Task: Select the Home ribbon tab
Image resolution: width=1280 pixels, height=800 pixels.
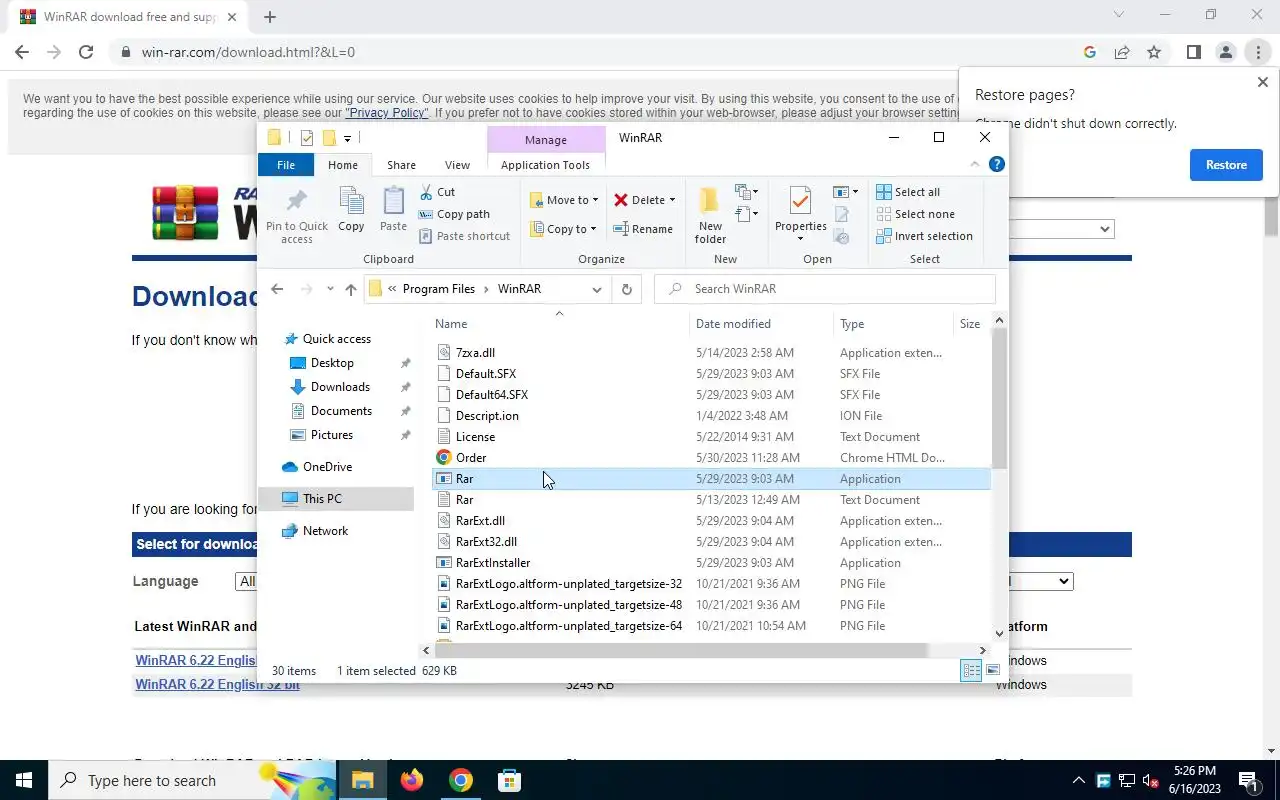Action: pyautogui.click(x=343, y=165)
